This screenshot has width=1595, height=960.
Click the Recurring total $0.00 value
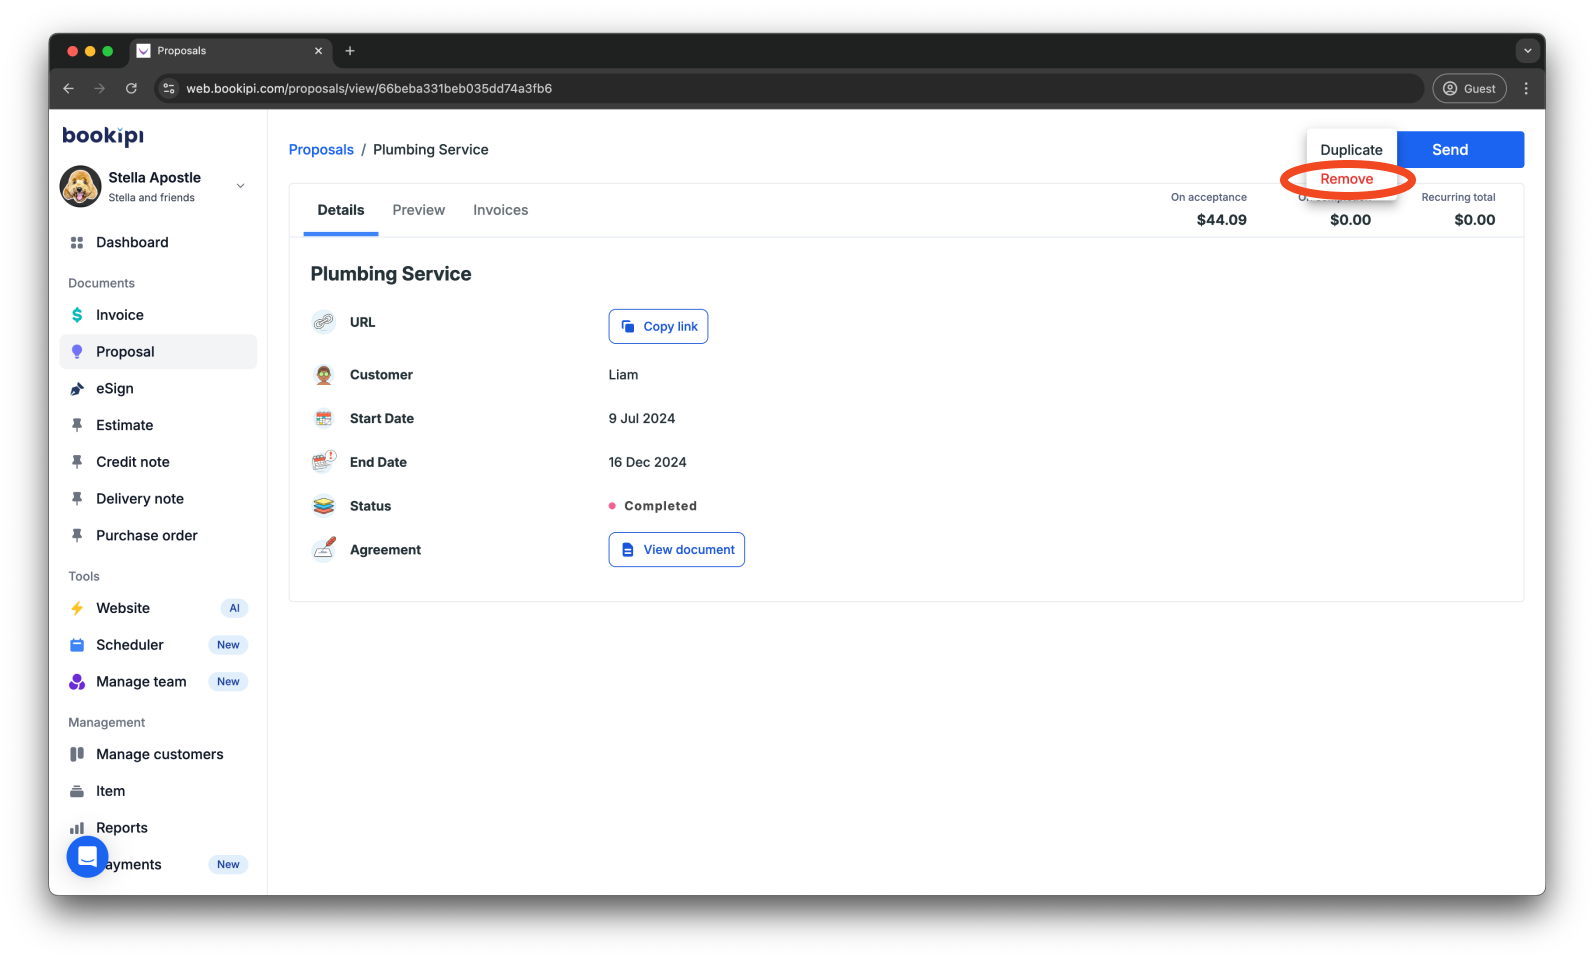(1474, 220)
